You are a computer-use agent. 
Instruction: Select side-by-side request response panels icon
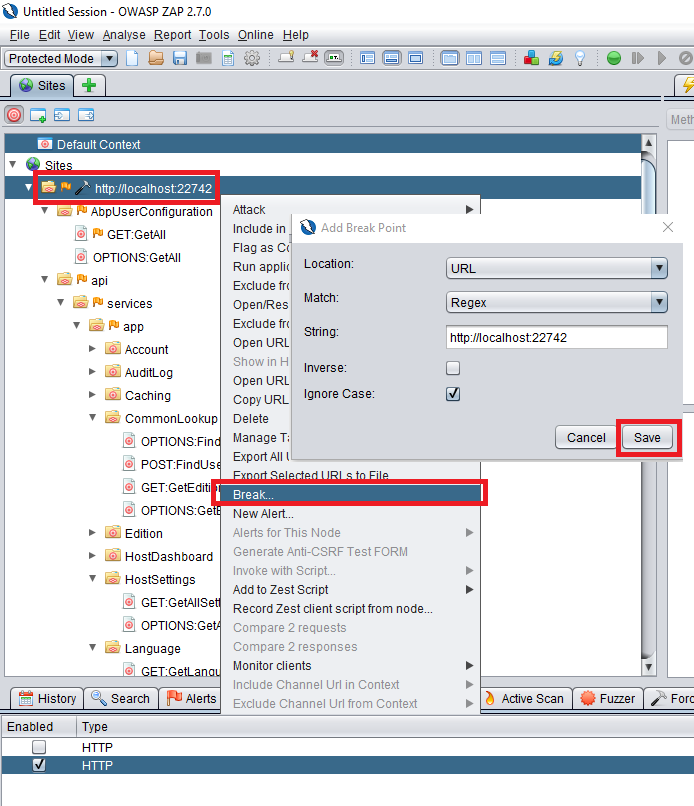click(x=473, y=58)
